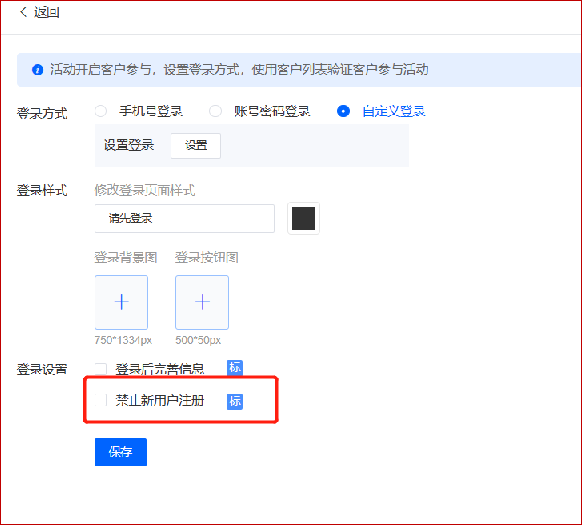Open the dark color swatch picker

303,219
